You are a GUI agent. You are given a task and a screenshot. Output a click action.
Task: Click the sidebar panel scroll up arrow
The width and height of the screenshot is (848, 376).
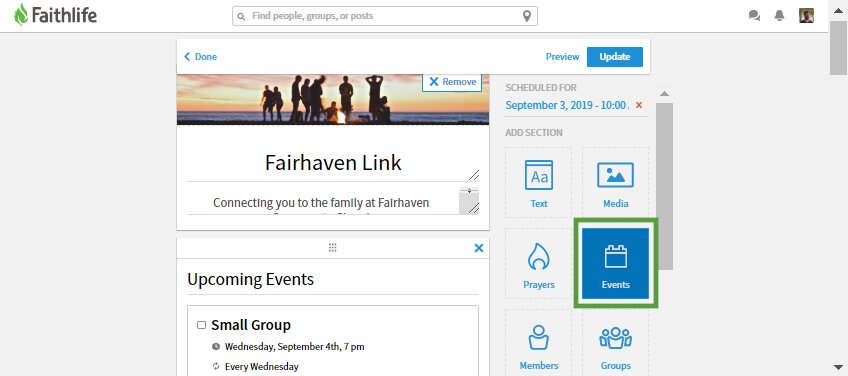point(664,94)
